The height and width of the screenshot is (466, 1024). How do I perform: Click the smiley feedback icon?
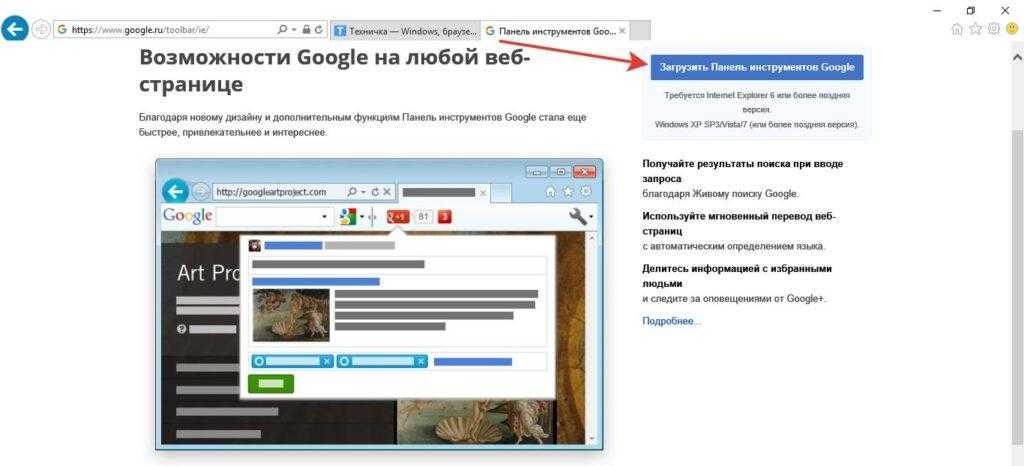coord(1011,29)
